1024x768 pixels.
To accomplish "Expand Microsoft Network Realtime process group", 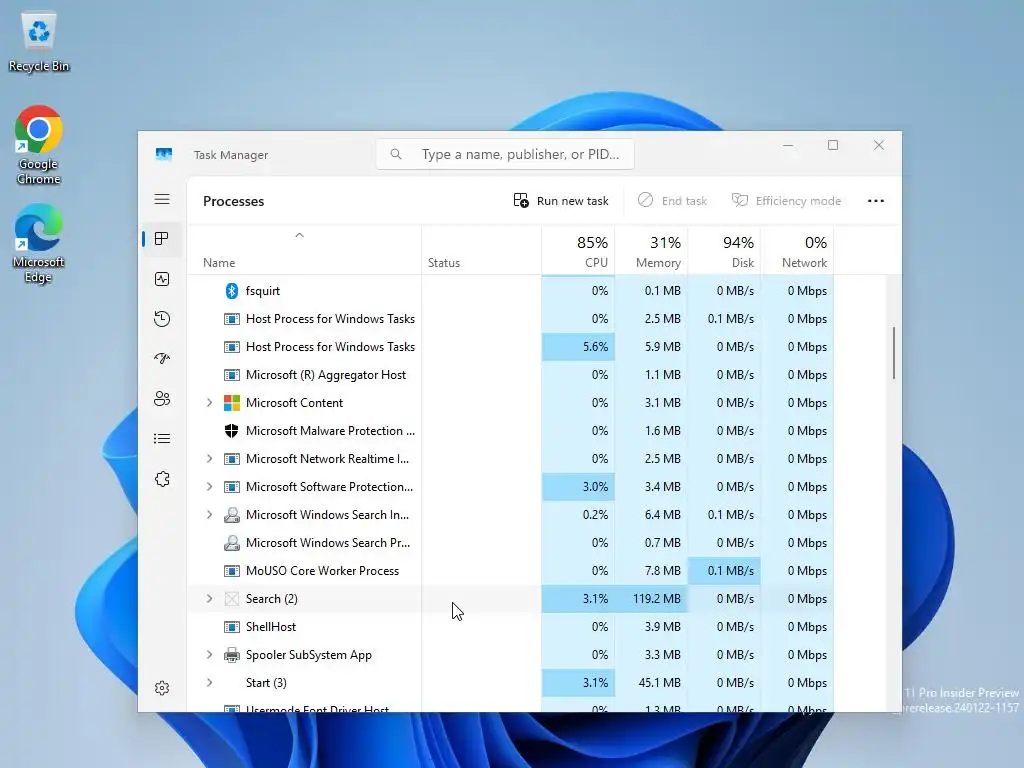I will pyautogui.click(x=209, y=459).
